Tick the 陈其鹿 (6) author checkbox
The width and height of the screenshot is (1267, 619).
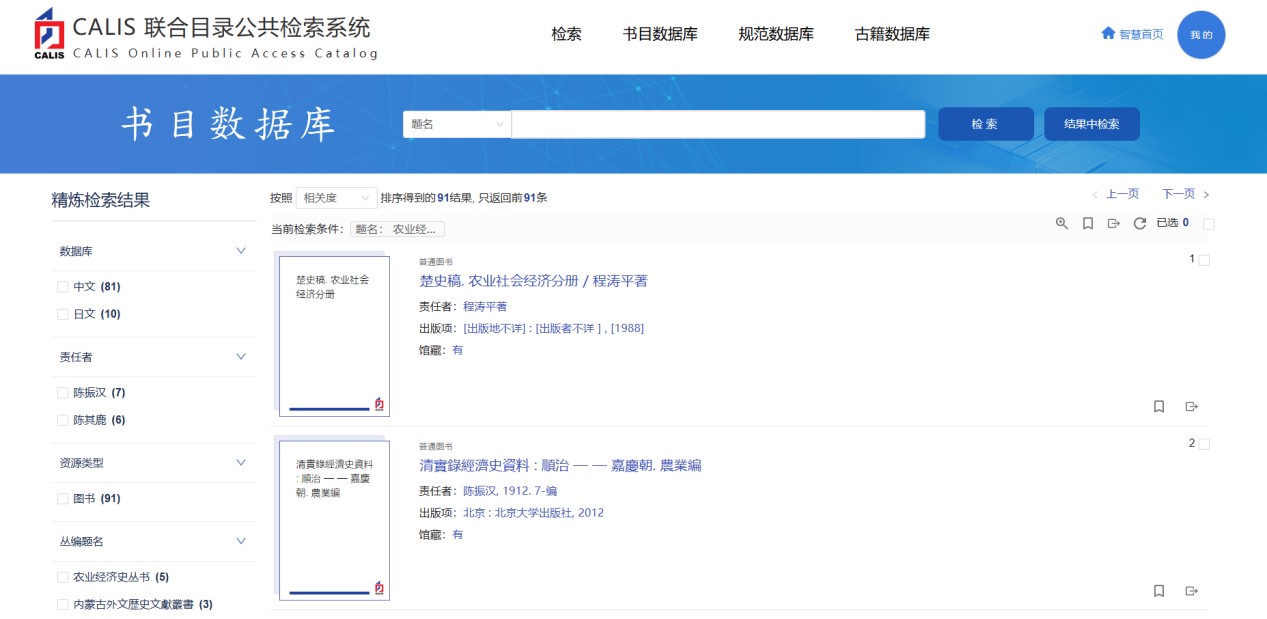click(63, 420)
